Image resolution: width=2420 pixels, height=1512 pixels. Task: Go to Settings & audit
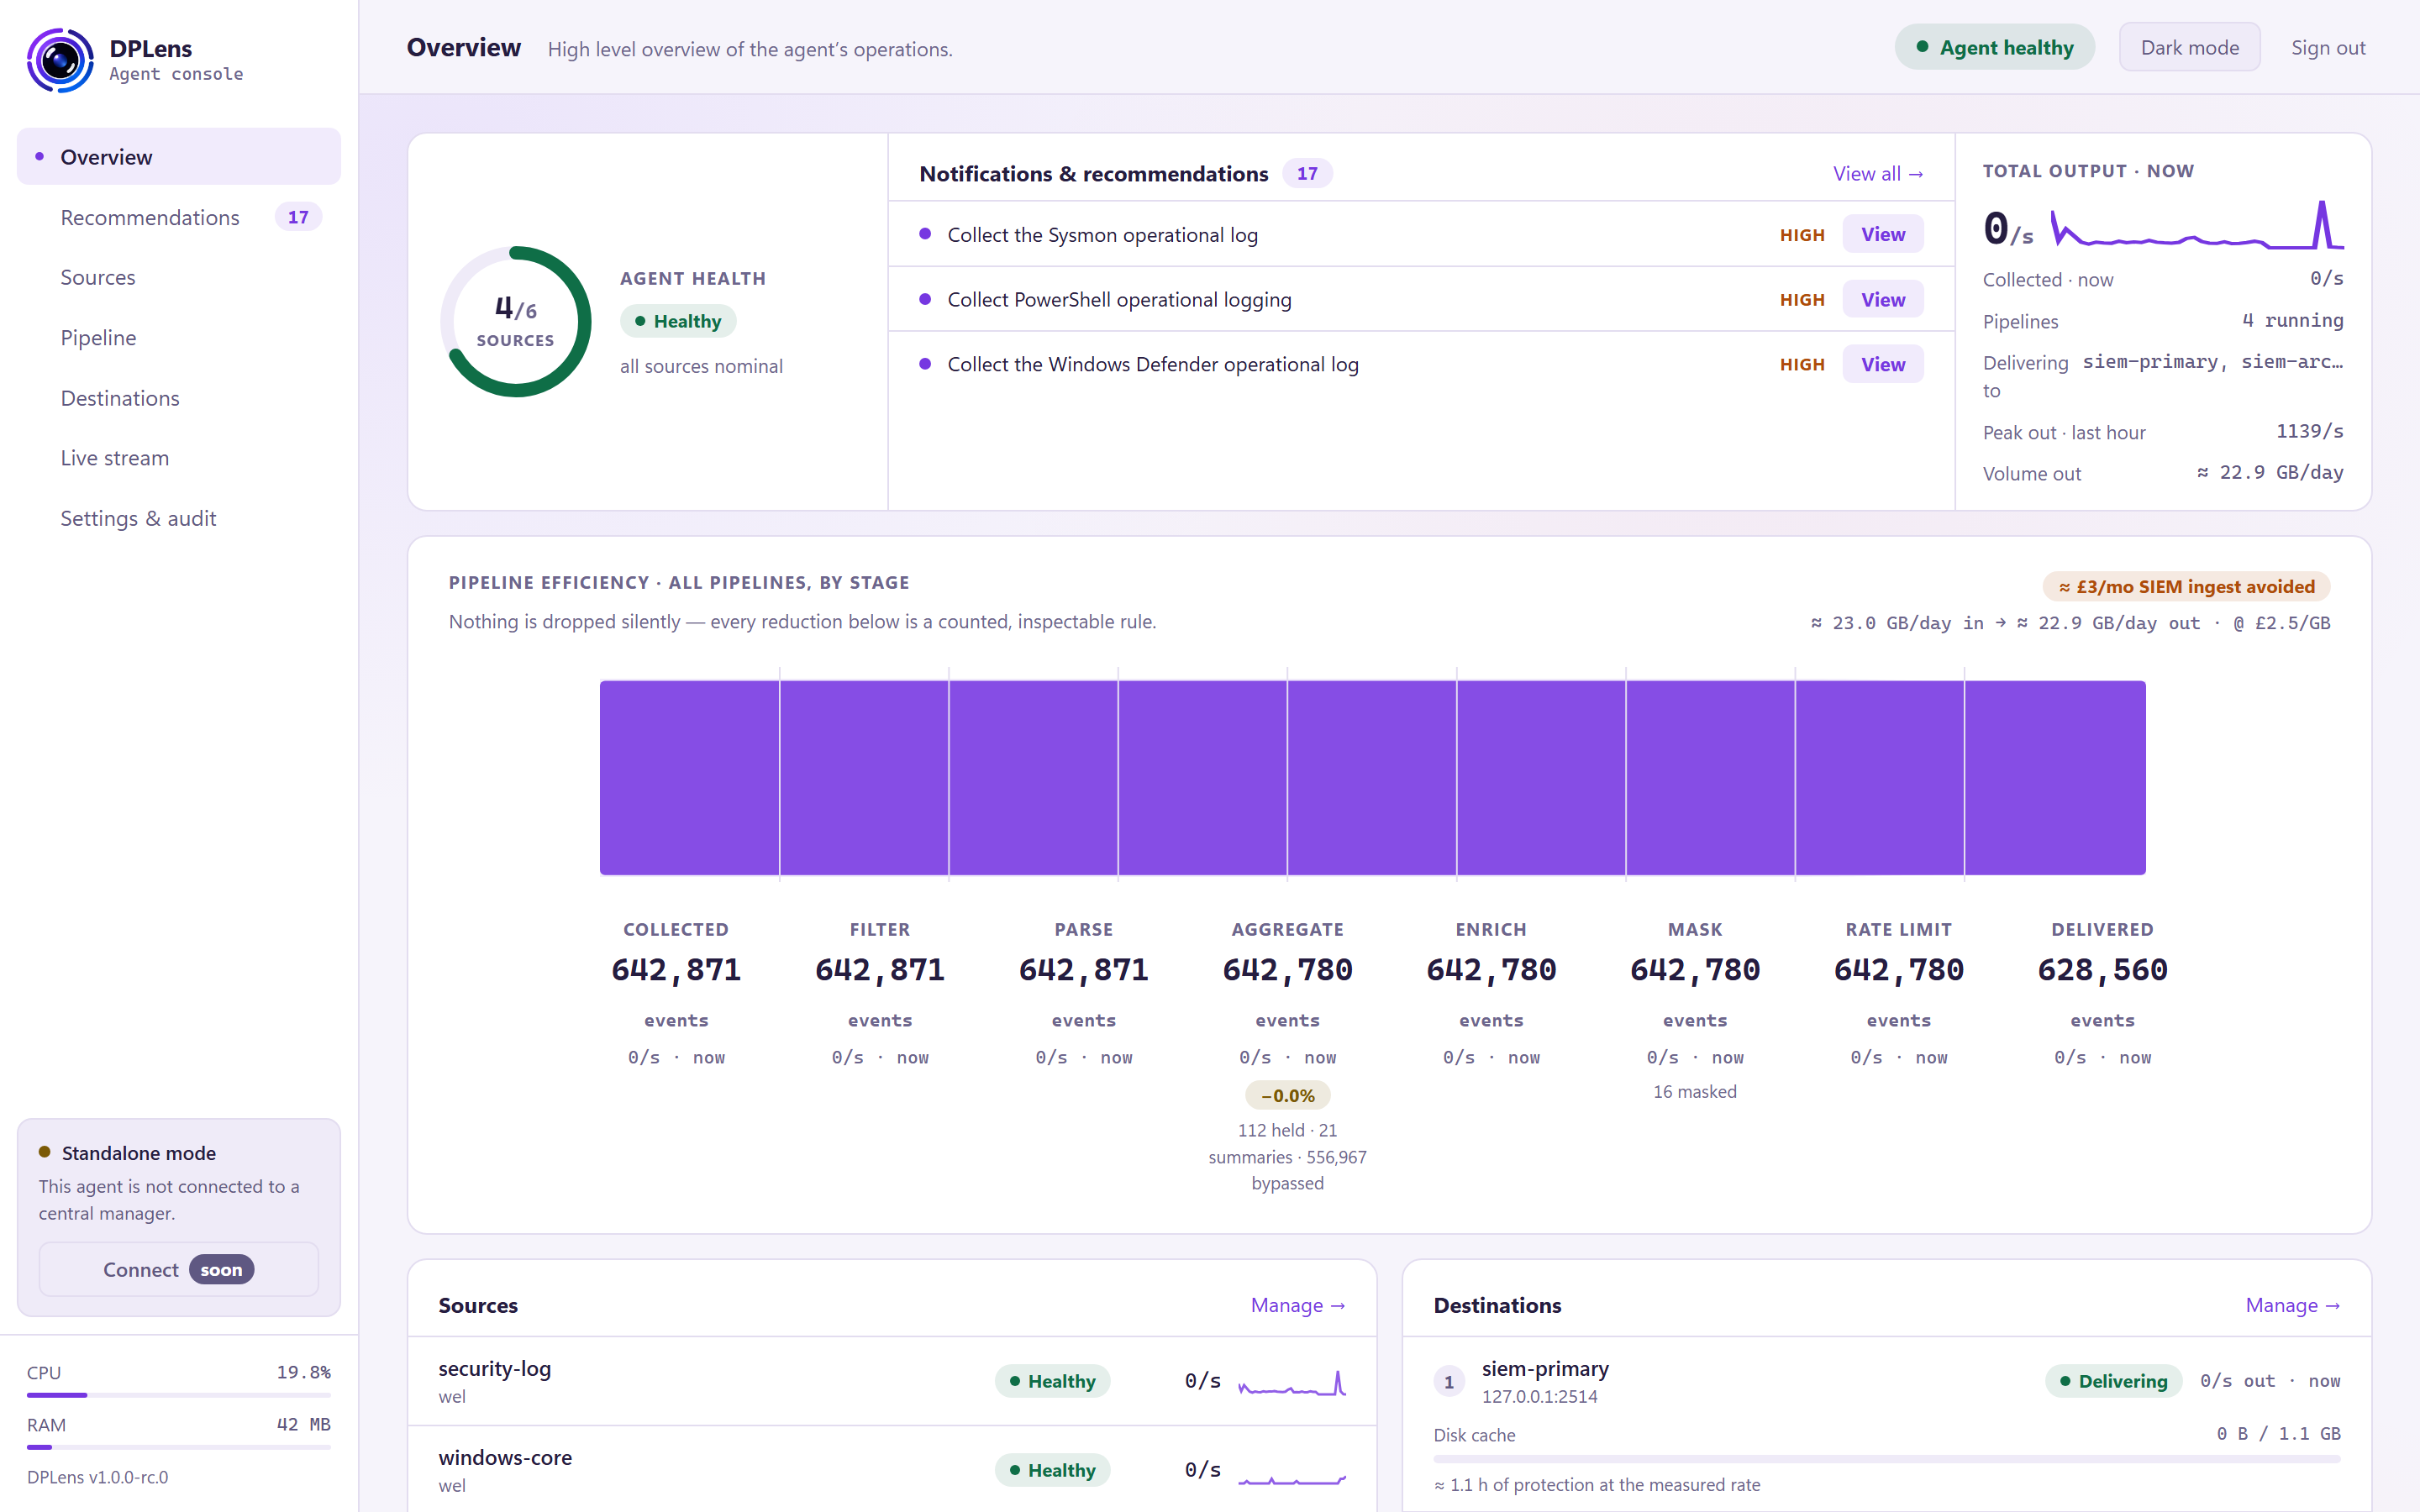coord(138,518)
